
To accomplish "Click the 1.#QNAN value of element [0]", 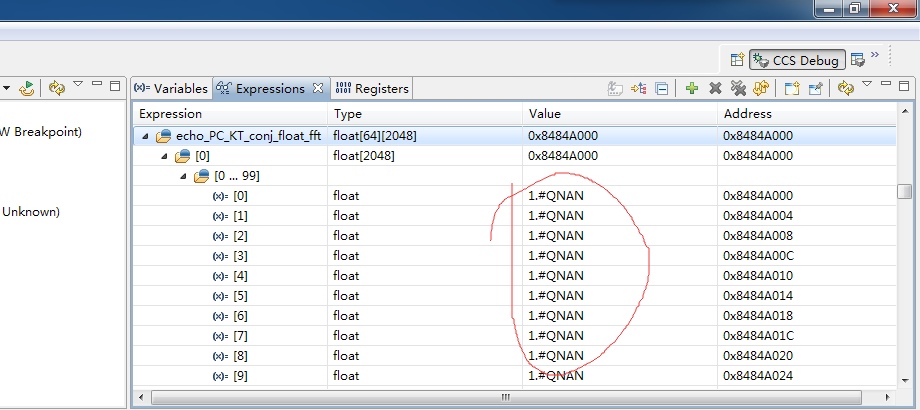I will point(556,196).
